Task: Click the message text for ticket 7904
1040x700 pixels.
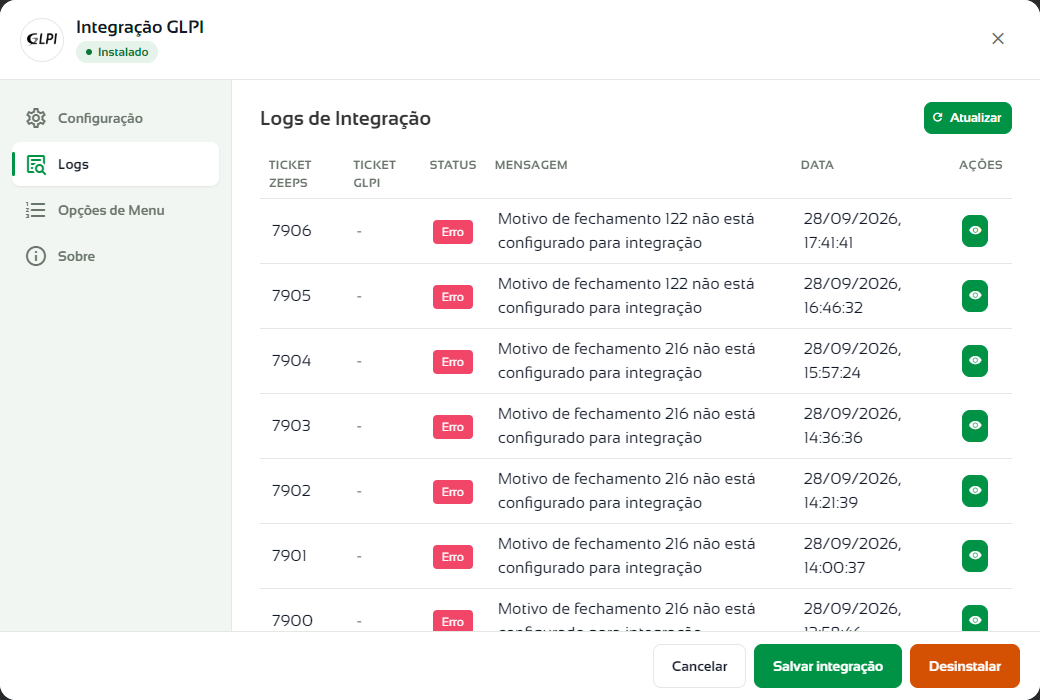Action: [x=626, y=361]
